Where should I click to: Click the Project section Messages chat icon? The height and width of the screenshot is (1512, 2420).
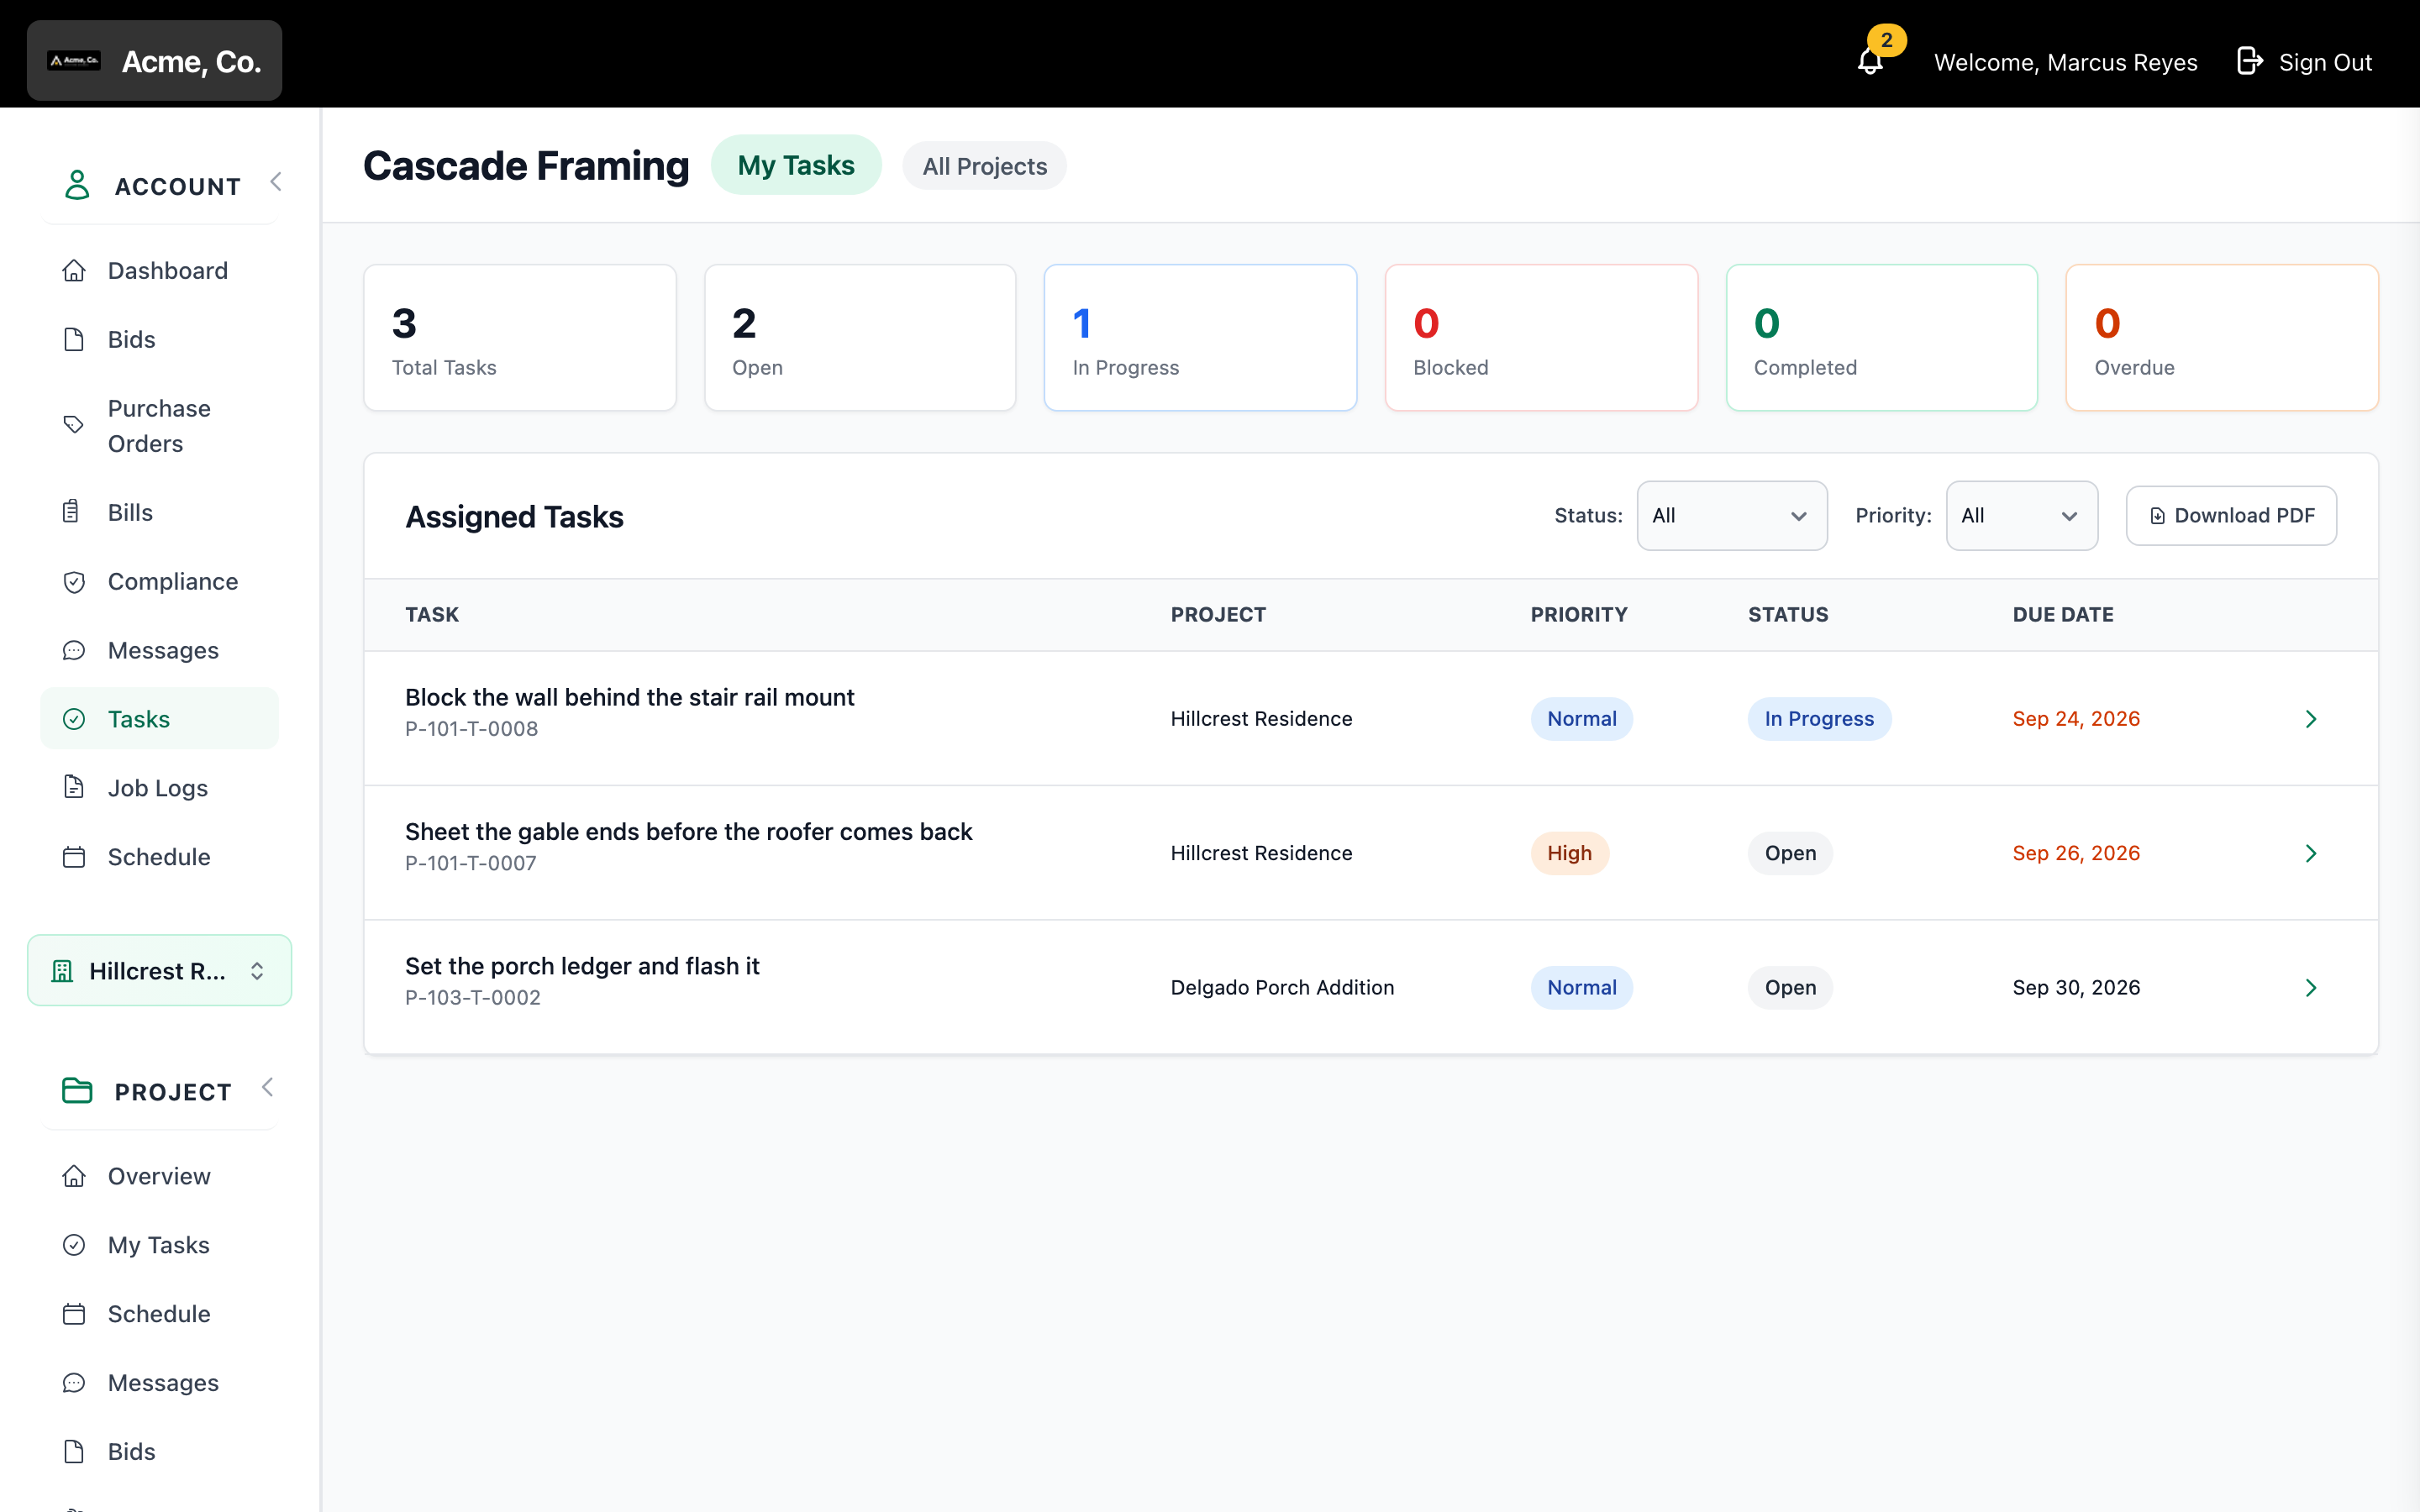point(74,1383)
